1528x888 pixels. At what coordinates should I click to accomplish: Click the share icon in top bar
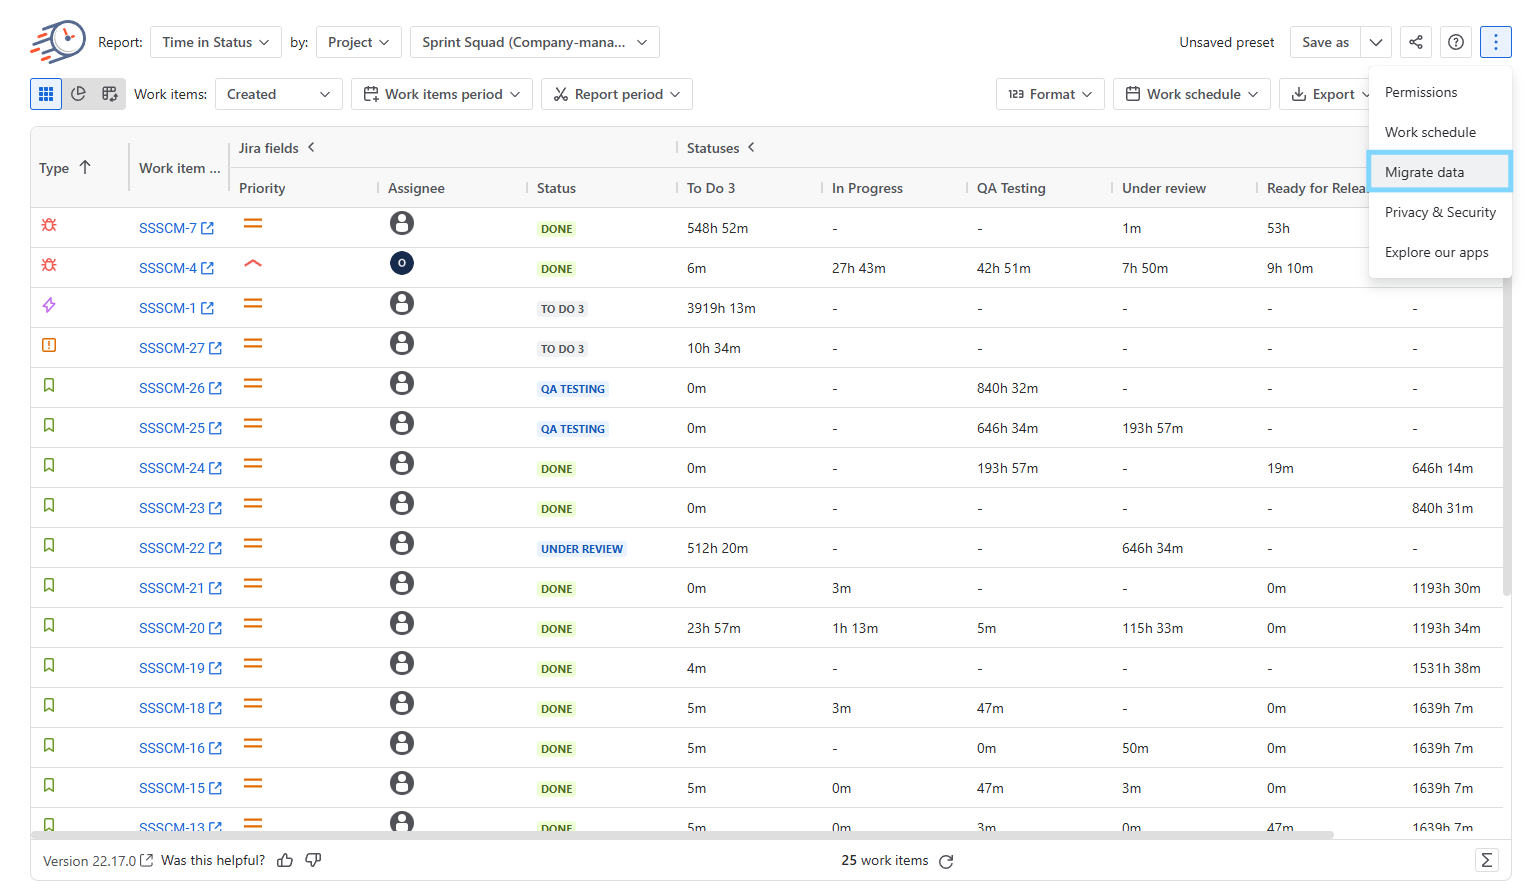point(1415,42)
